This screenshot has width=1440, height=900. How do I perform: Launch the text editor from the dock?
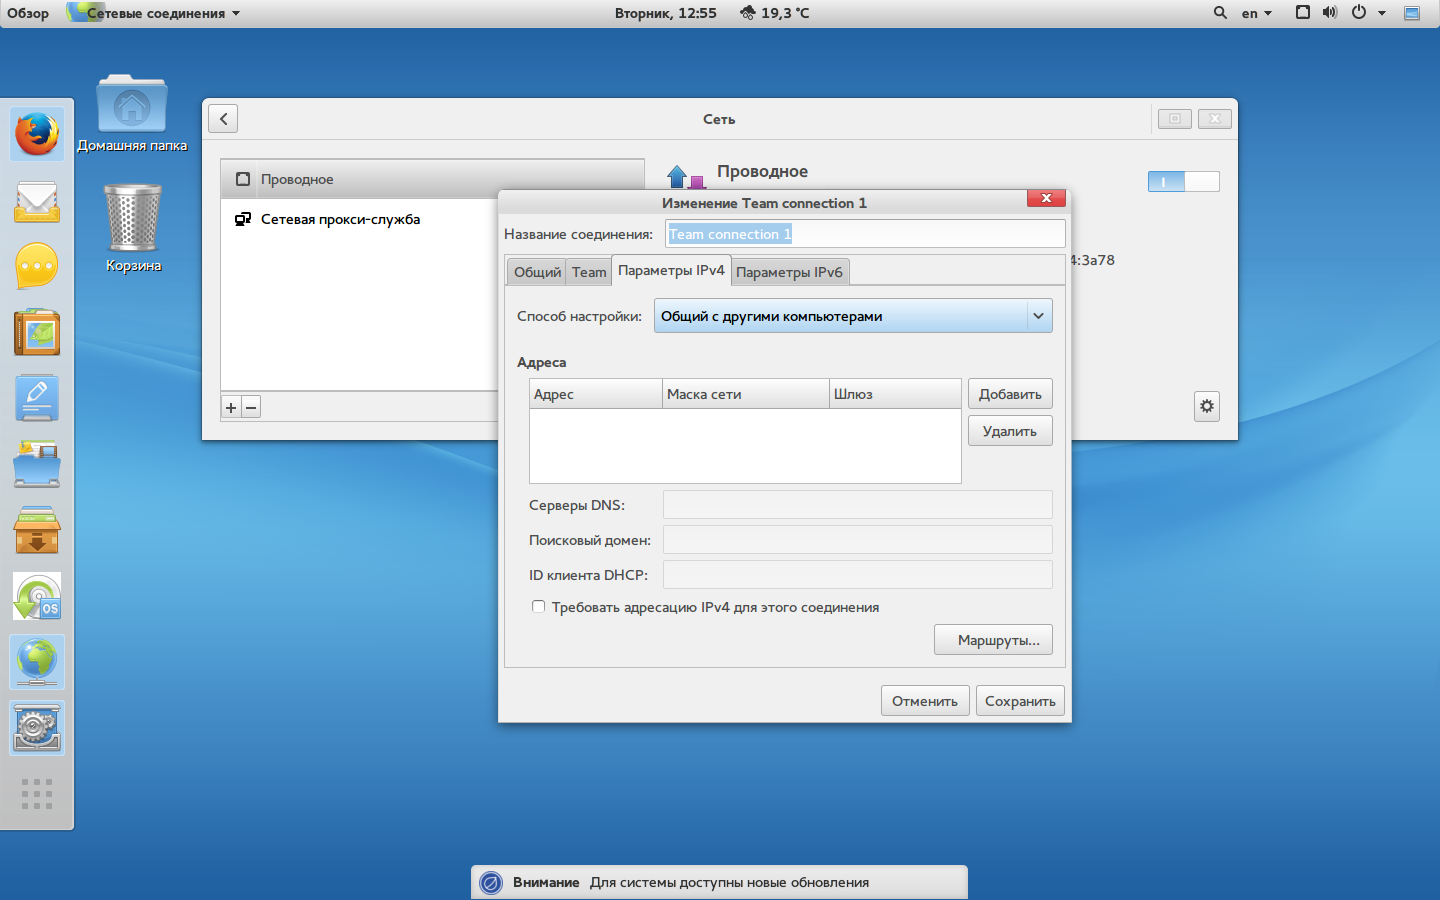(37, 399)
